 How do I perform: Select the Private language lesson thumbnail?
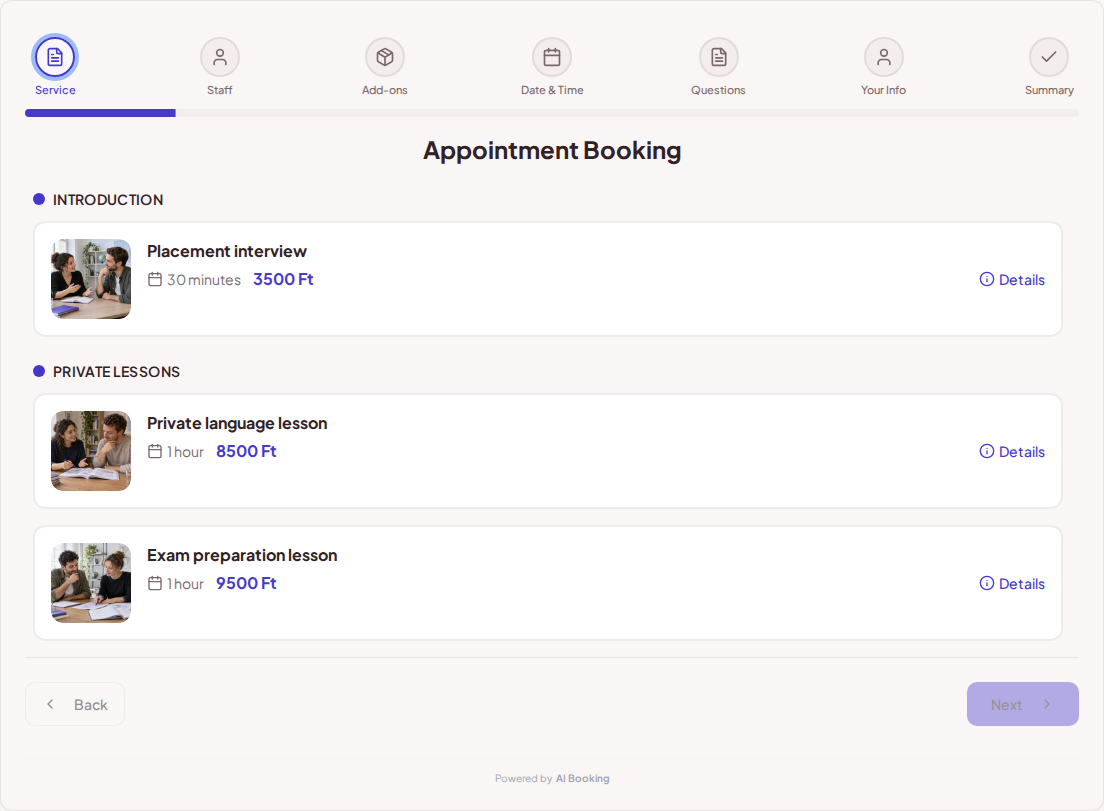[91, 451]
